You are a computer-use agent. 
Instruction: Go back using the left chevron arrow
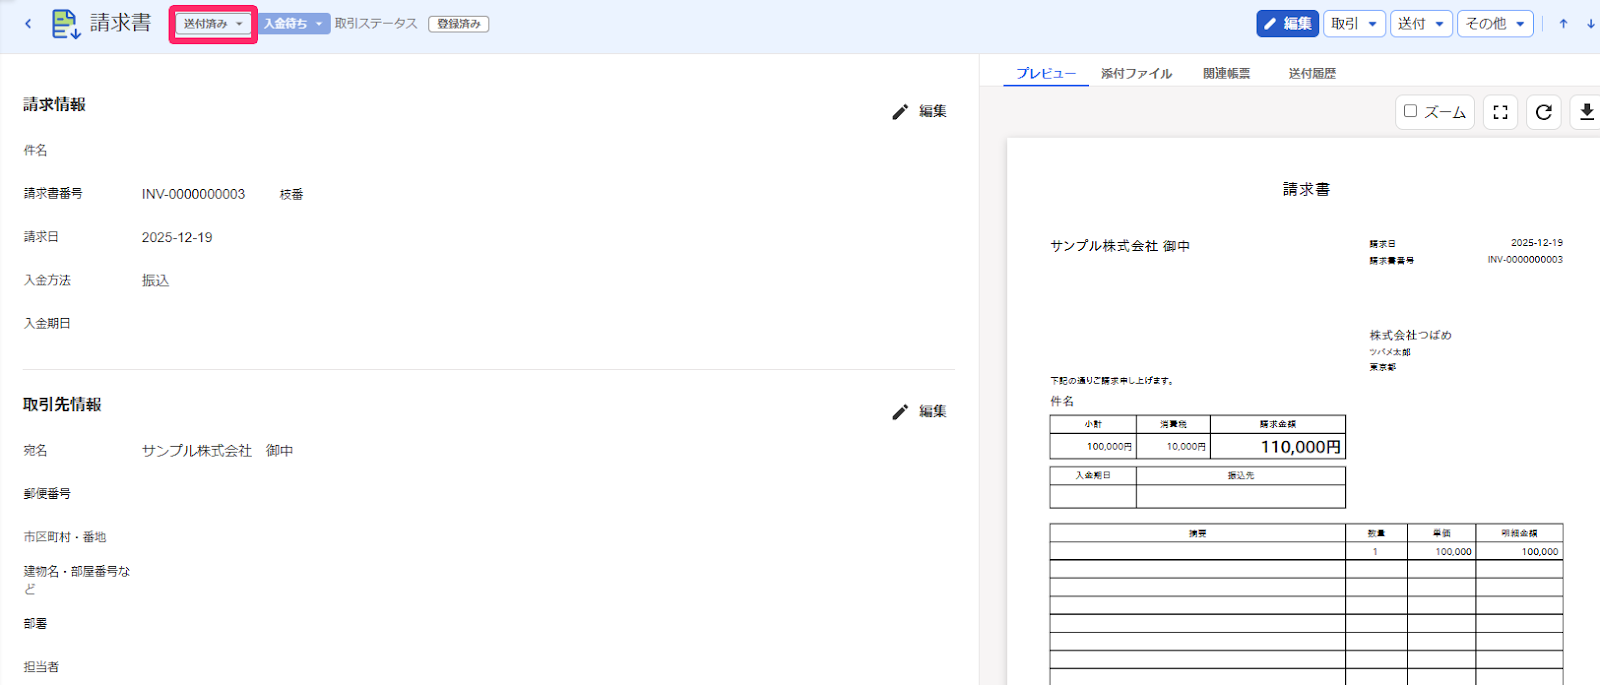[x=28, y=24]
